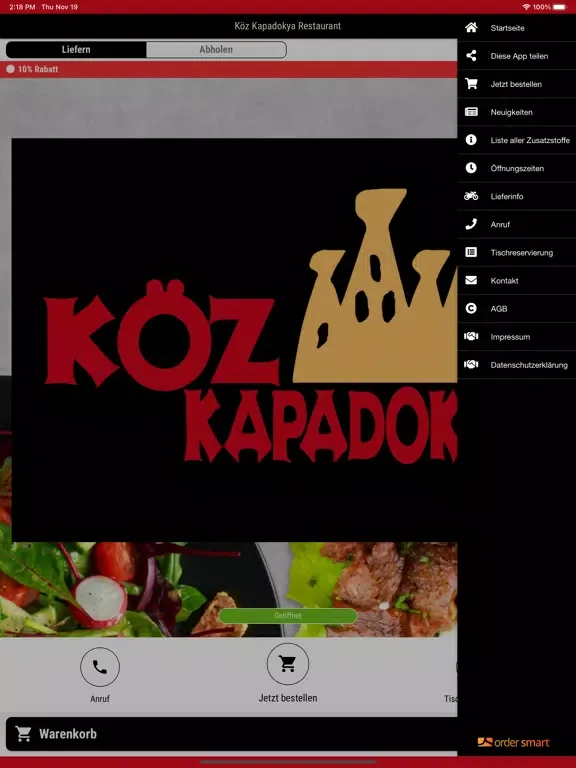Open the Warenkorb bar

point(232,734)
